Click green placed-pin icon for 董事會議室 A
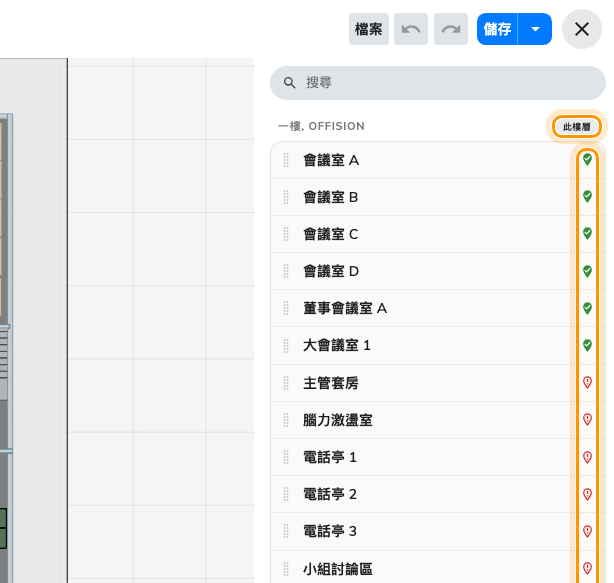614x583 pixels. tap(587, 308)
